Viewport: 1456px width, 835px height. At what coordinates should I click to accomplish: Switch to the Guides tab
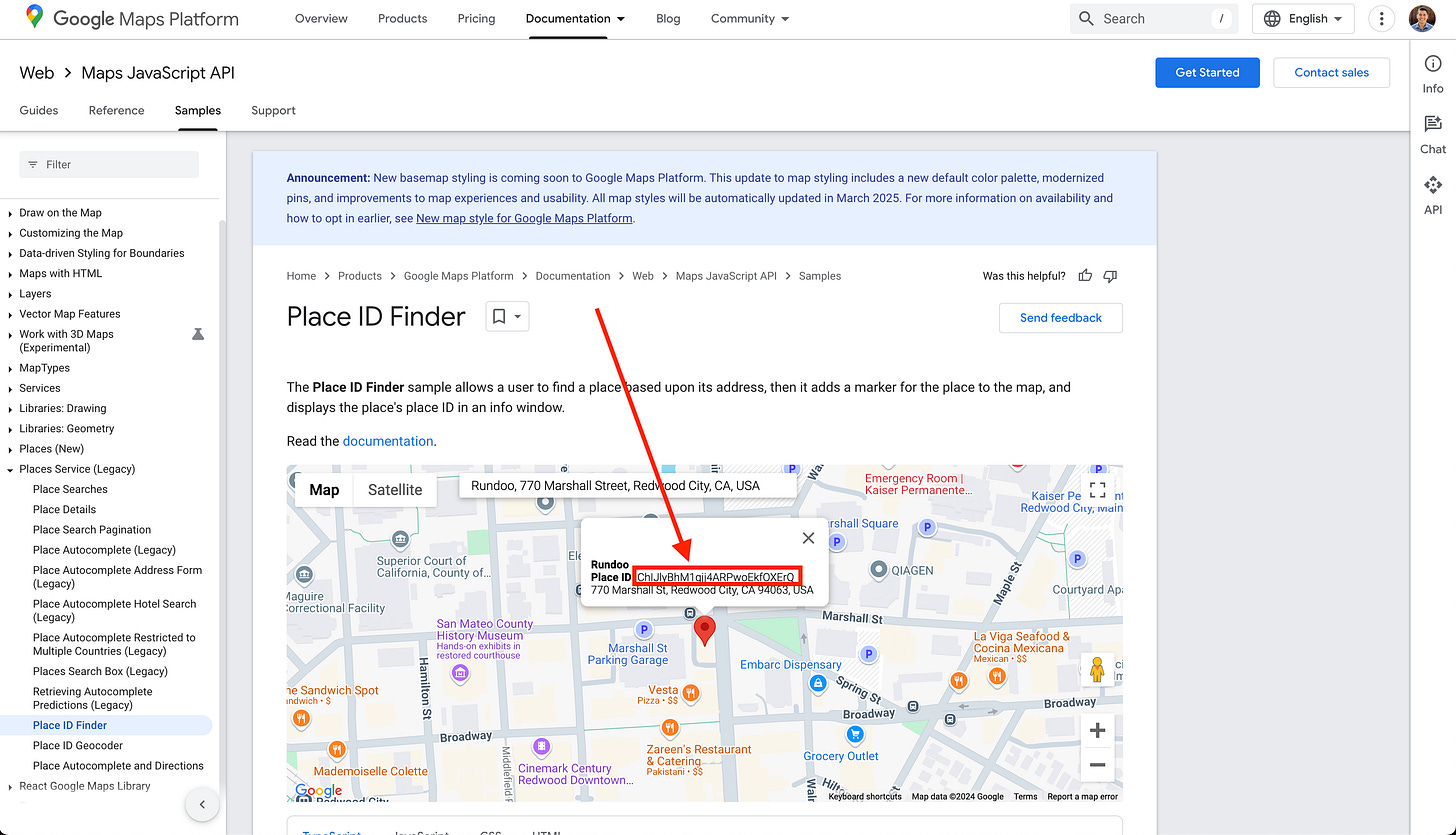tap(39, 110)
